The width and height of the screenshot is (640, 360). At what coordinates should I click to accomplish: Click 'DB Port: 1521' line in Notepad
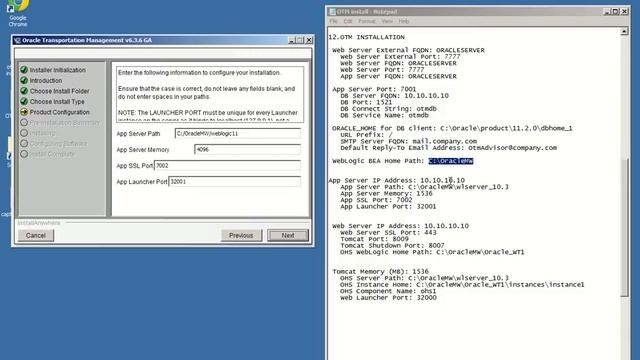pos(366,102)
